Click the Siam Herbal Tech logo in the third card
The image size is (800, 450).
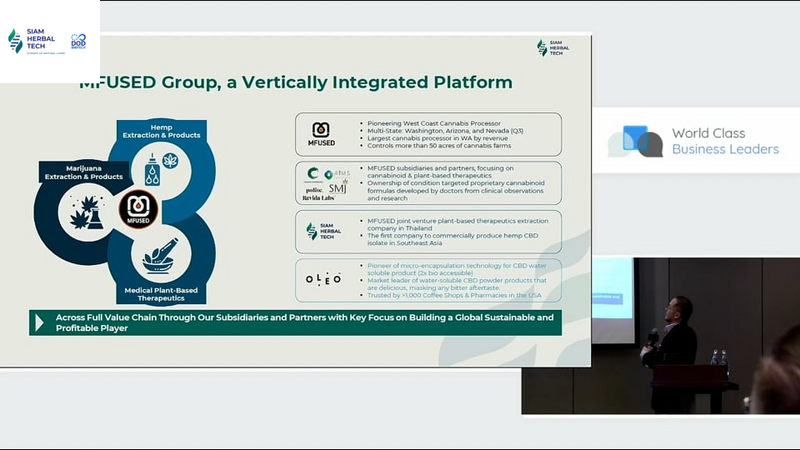coord(323,231)
